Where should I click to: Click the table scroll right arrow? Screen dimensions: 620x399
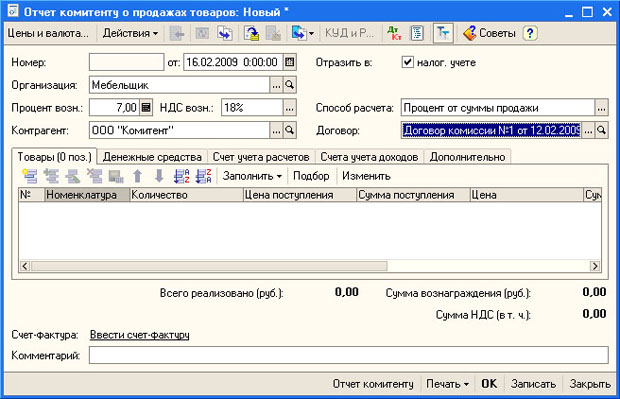[595, 266]
